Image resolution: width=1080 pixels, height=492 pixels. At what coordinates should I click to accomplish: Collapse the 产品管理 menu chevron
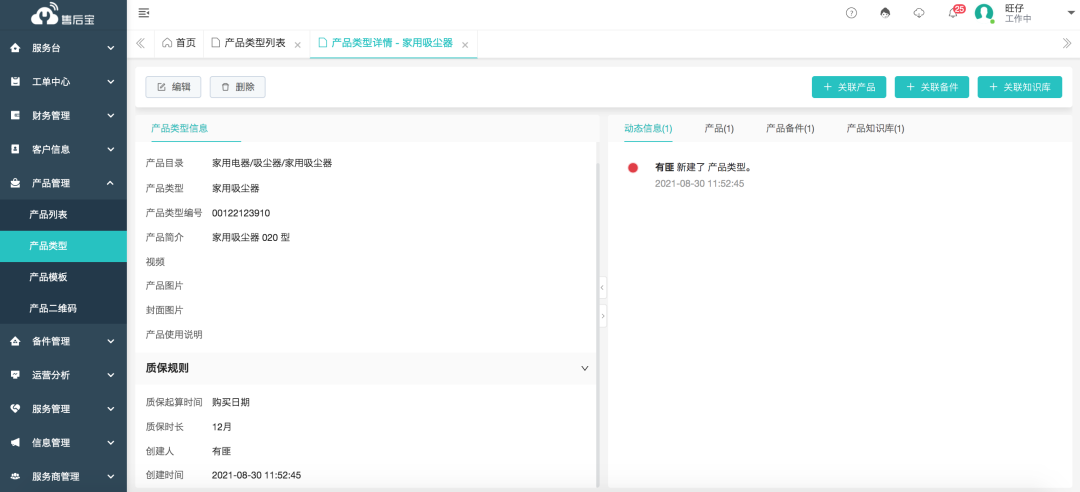click(110, 183)
